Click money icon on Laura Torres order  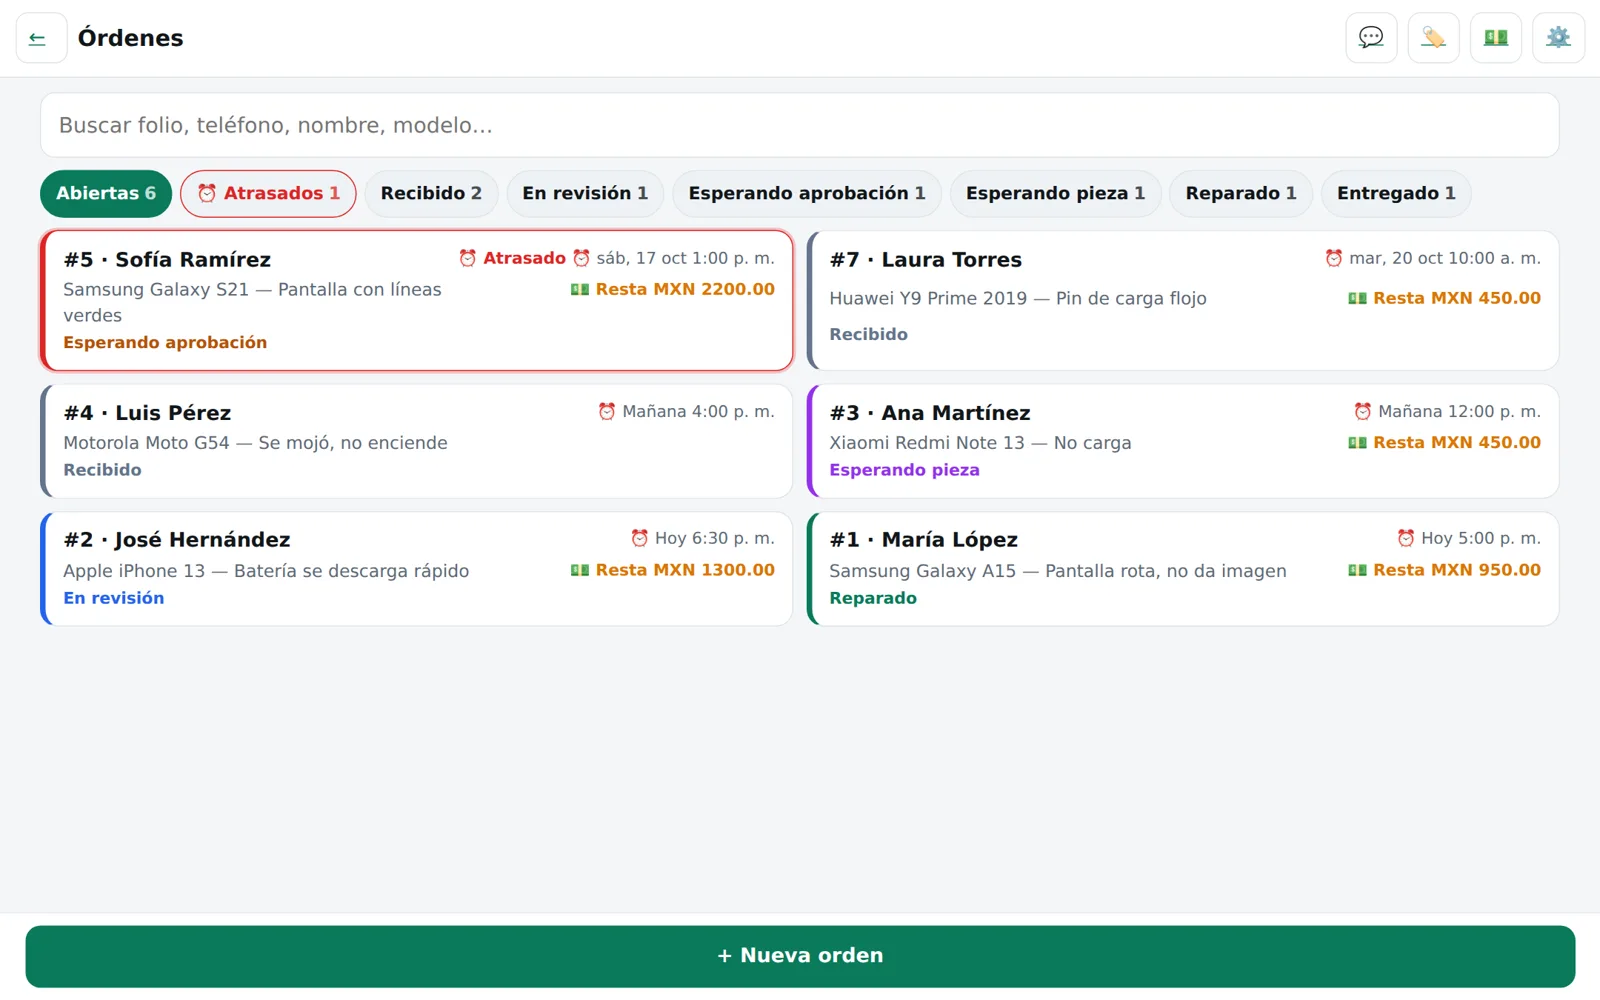tap(1357, 298)
